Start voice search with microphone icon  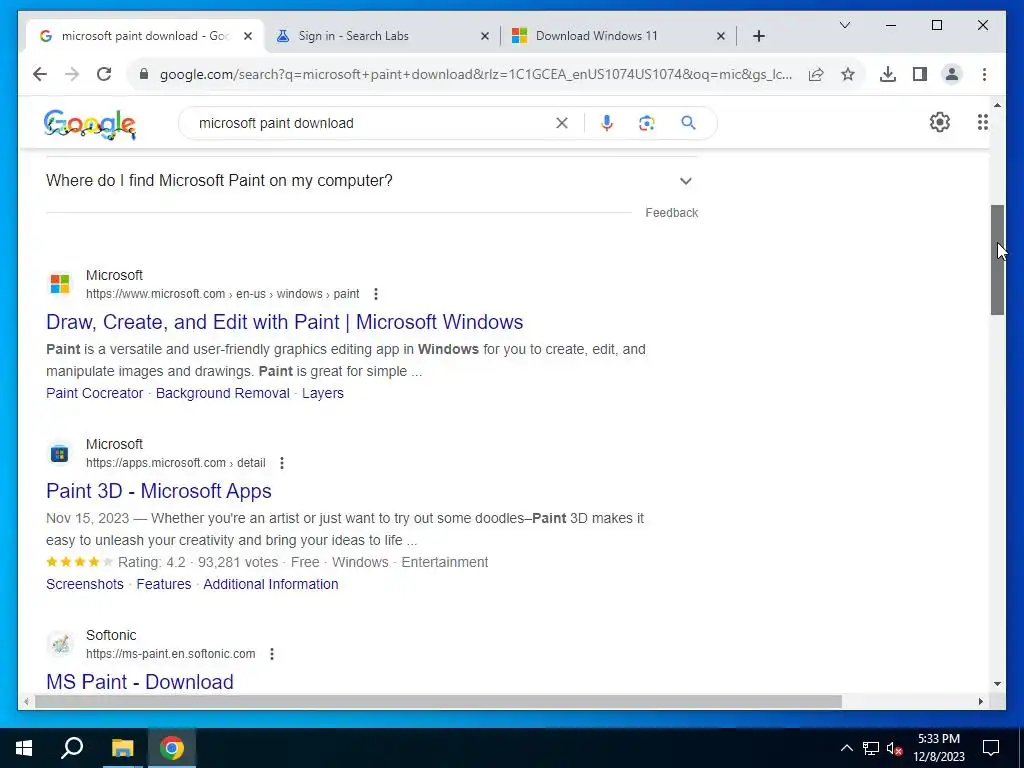point(607,123)
